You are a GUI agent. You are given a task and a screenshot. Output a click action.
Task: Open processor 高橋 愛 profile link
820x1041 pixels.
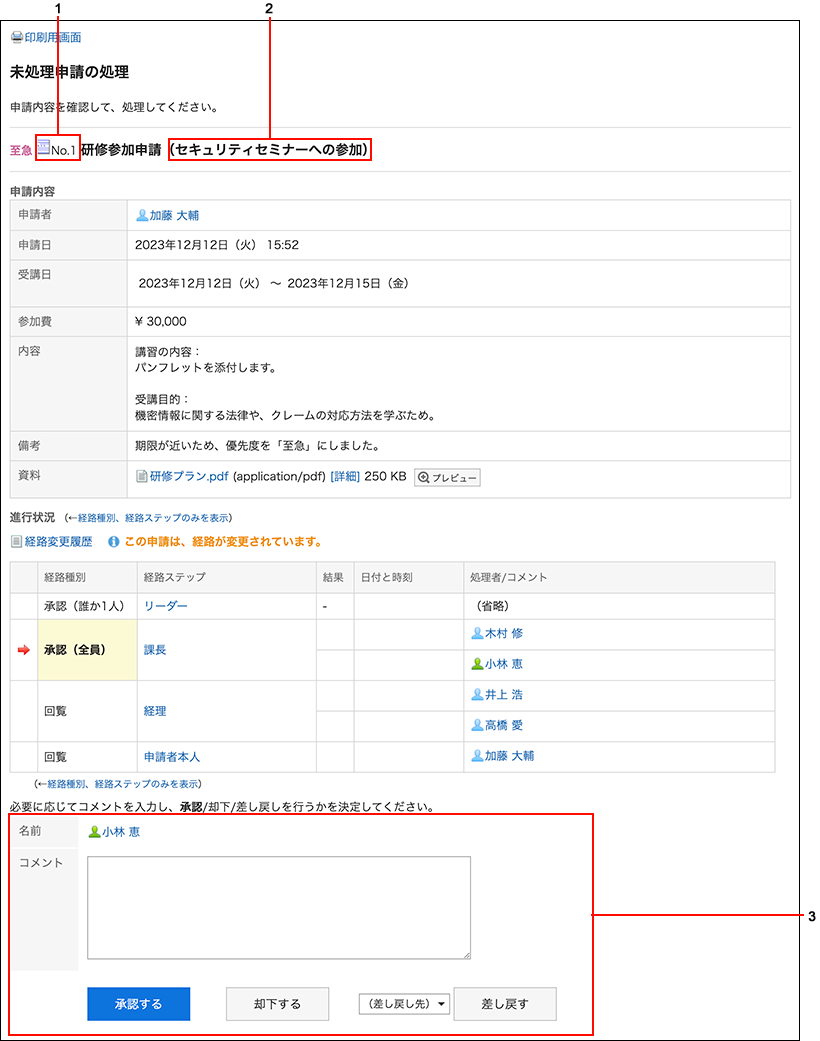click(x=503, y=725)
